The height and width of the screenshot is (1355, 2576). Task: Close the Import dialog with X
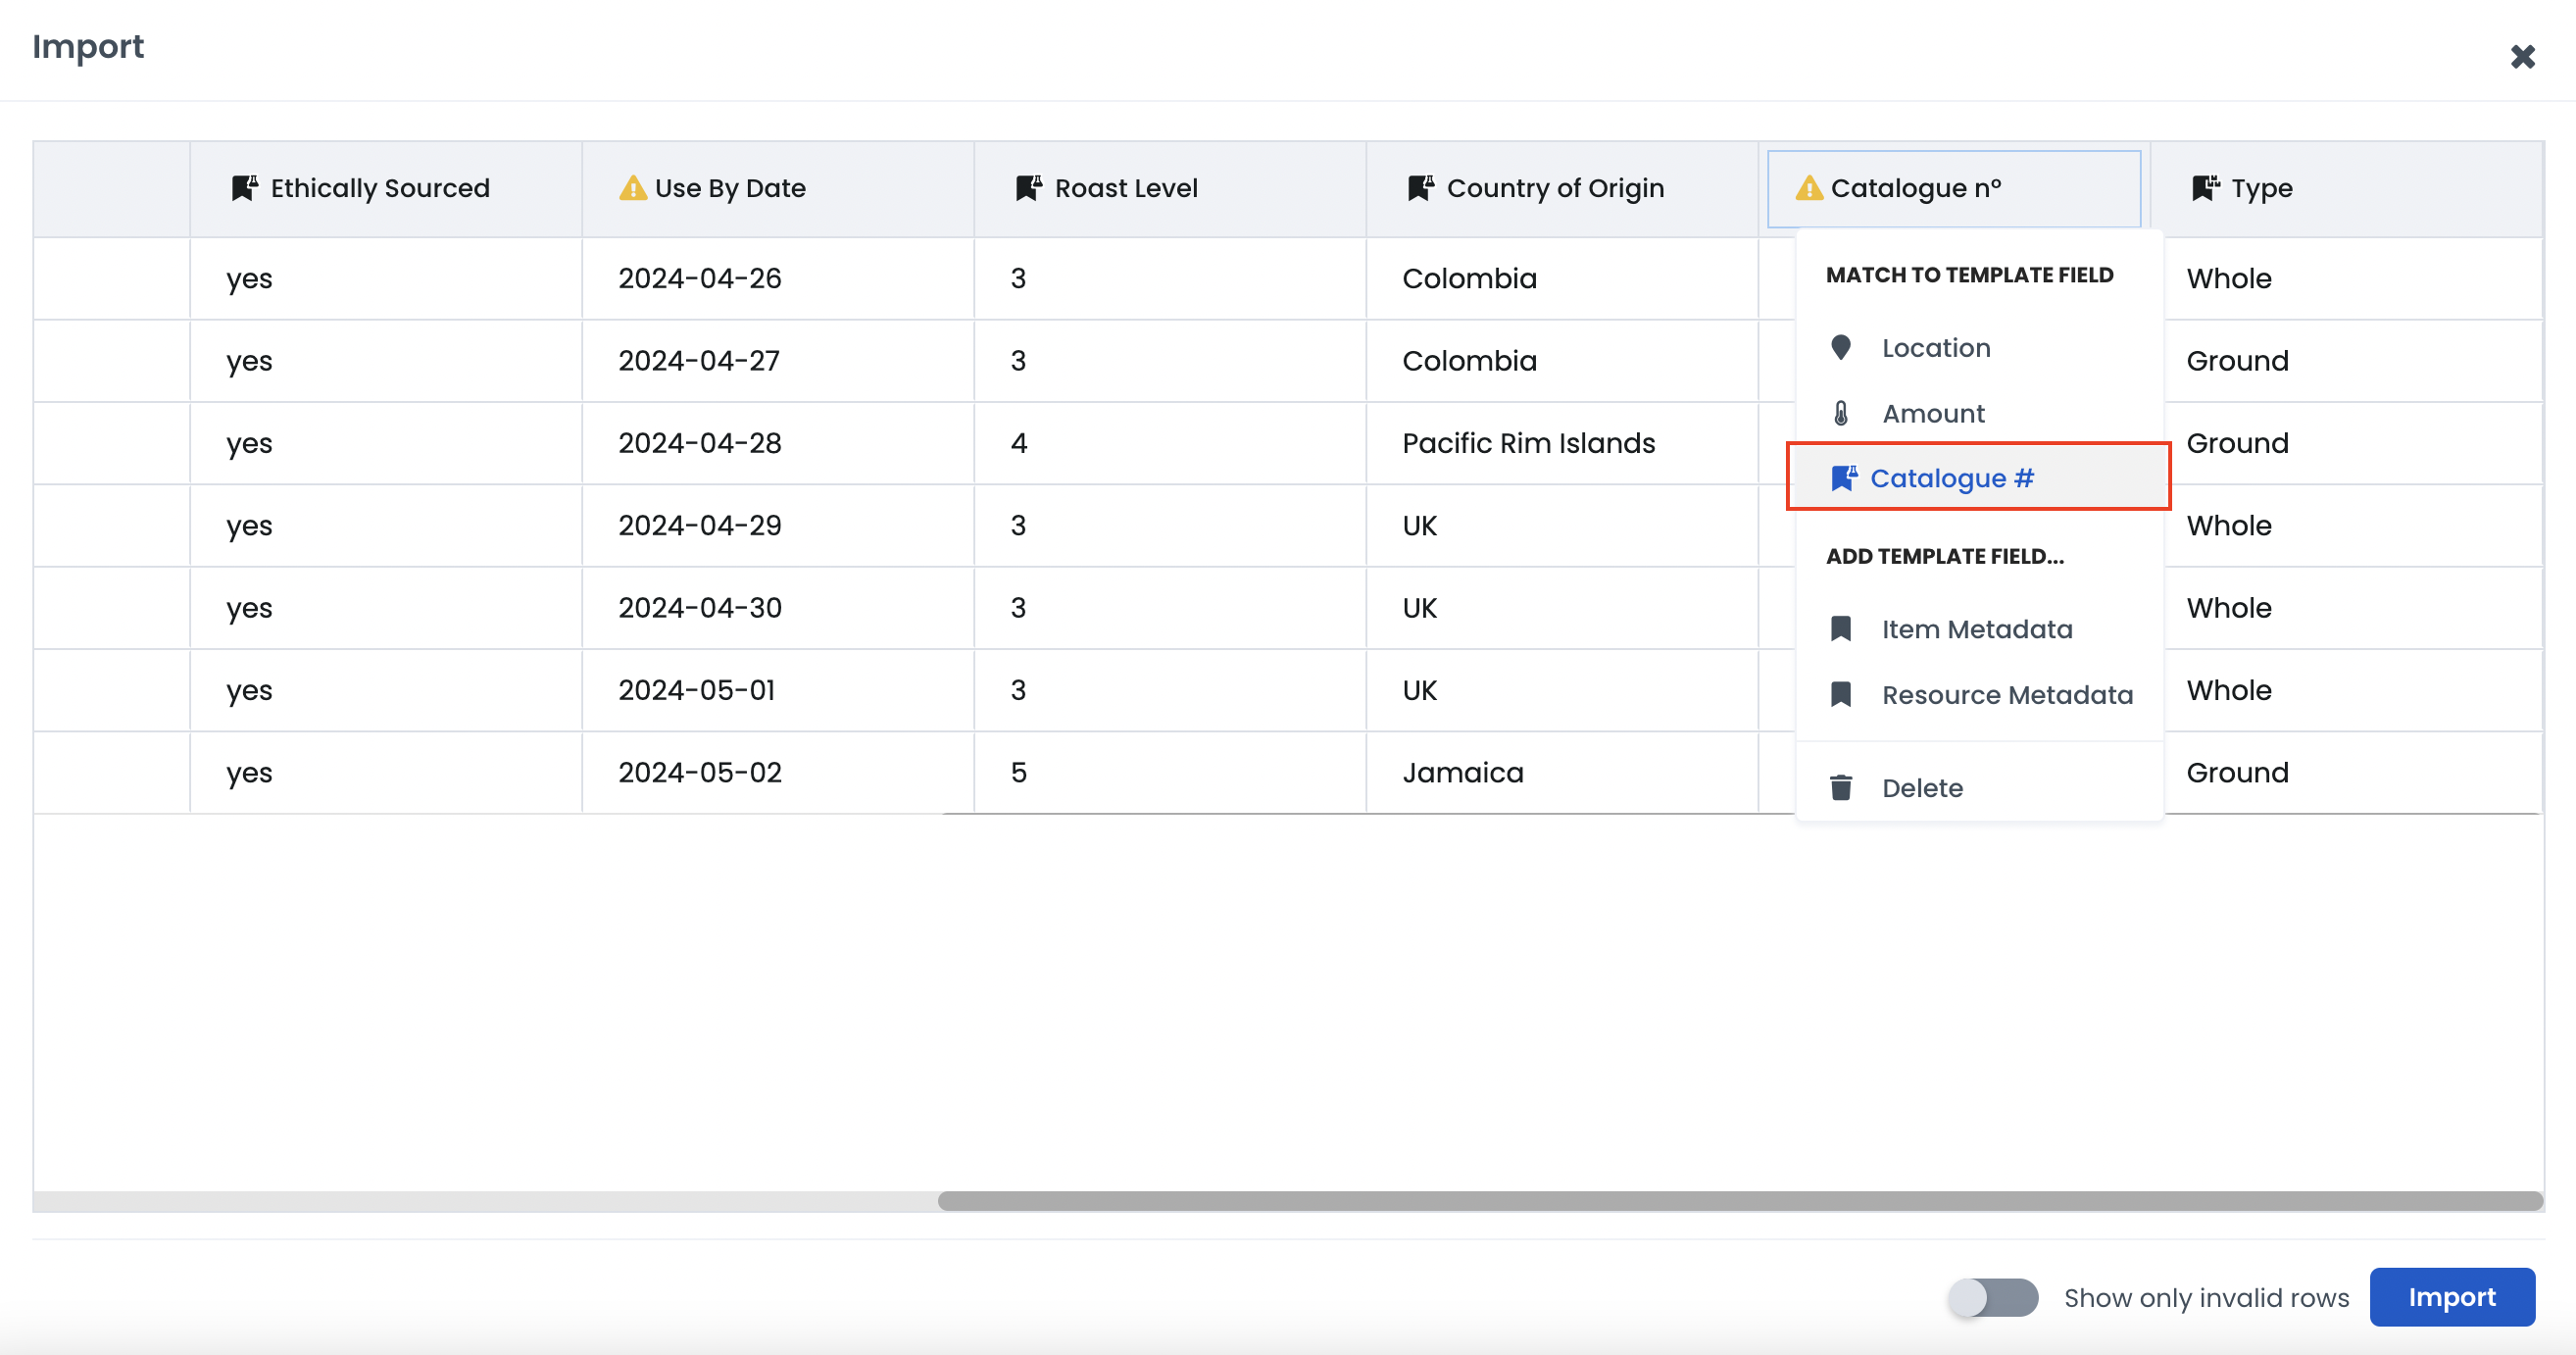point(2522,56)
